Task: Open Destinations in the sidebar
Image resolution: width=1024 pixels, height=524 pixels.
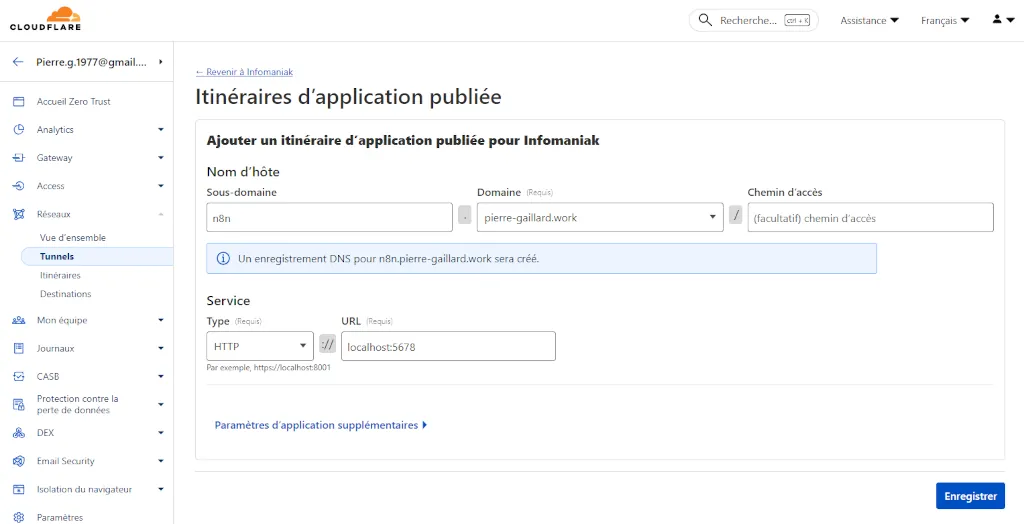Action: point(65,294)
